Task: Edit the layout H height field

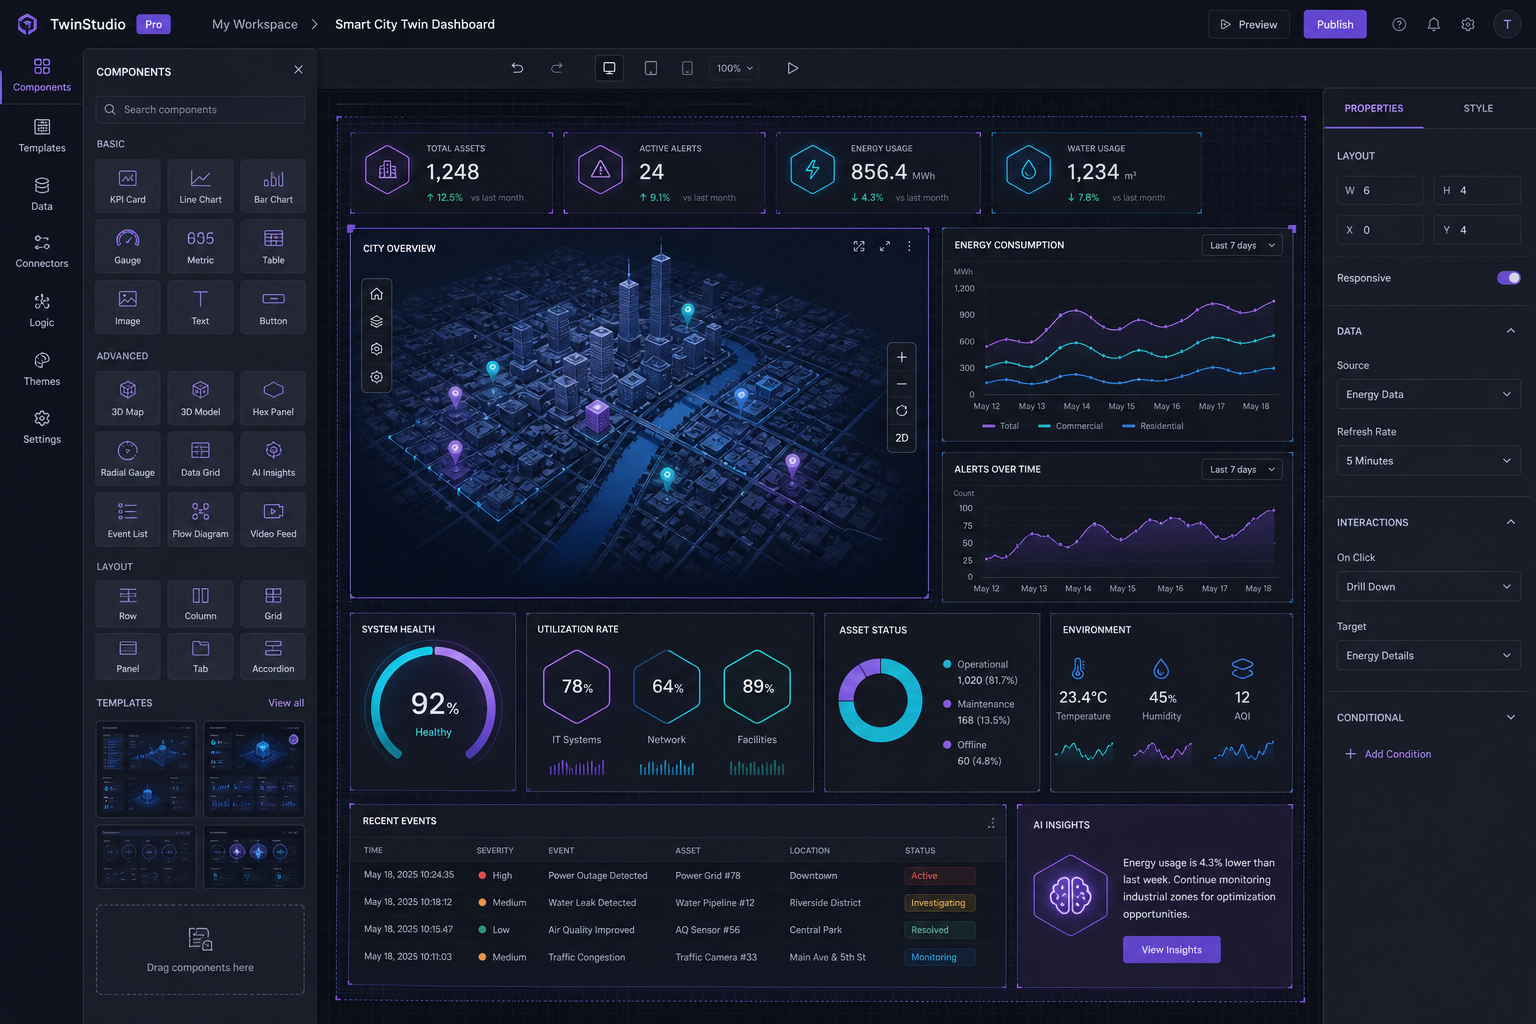Action: click(x=1477, y=190)
